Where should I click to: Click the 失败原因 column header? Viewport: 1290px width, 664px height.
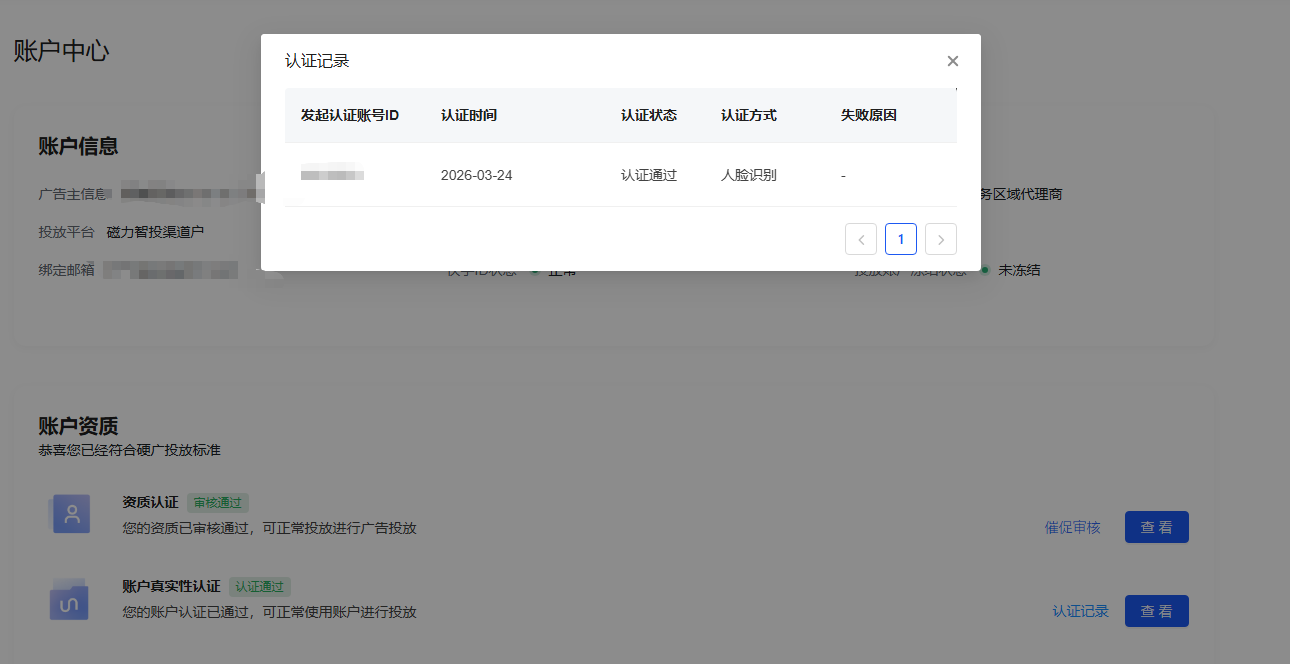click(869, 115)
